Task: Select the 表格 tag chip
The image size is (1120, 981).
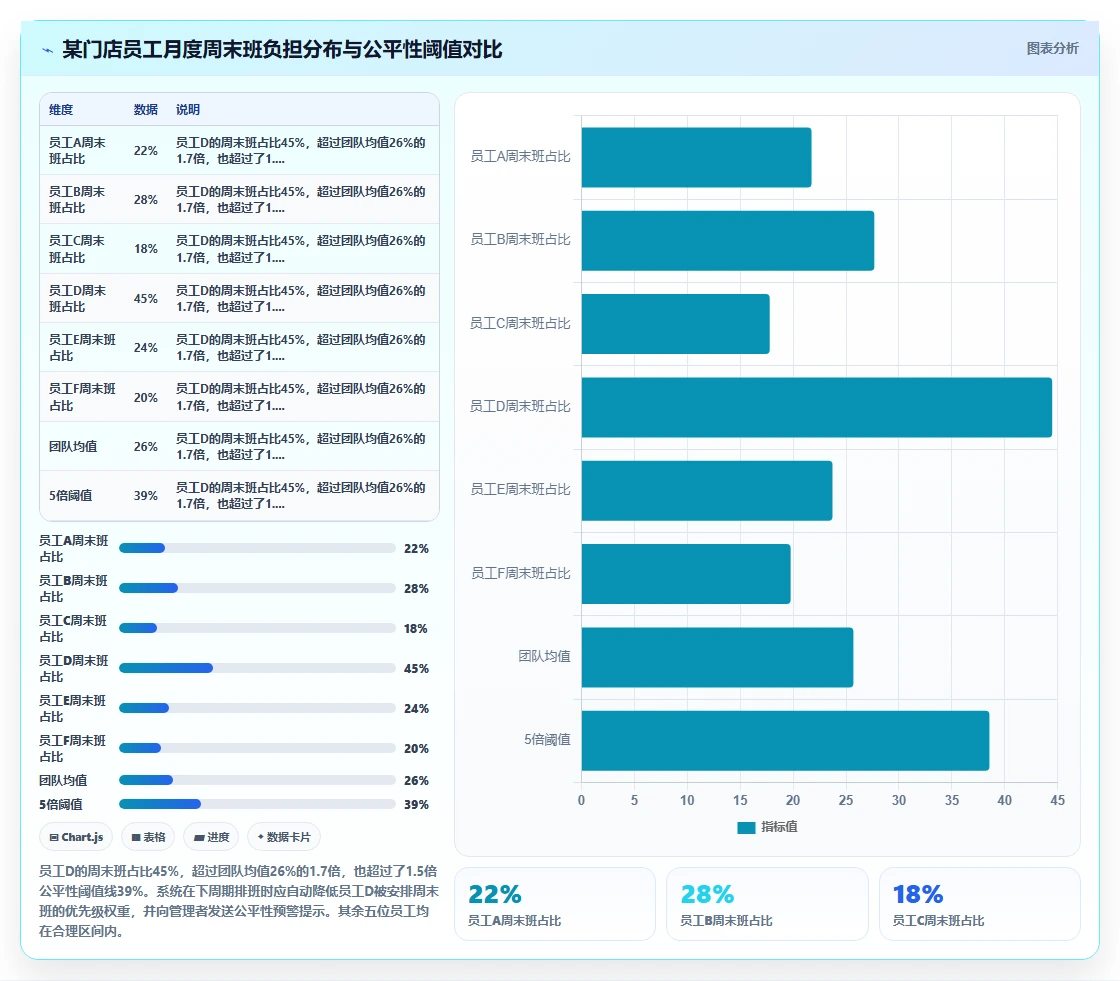Action: pos(148,837)
